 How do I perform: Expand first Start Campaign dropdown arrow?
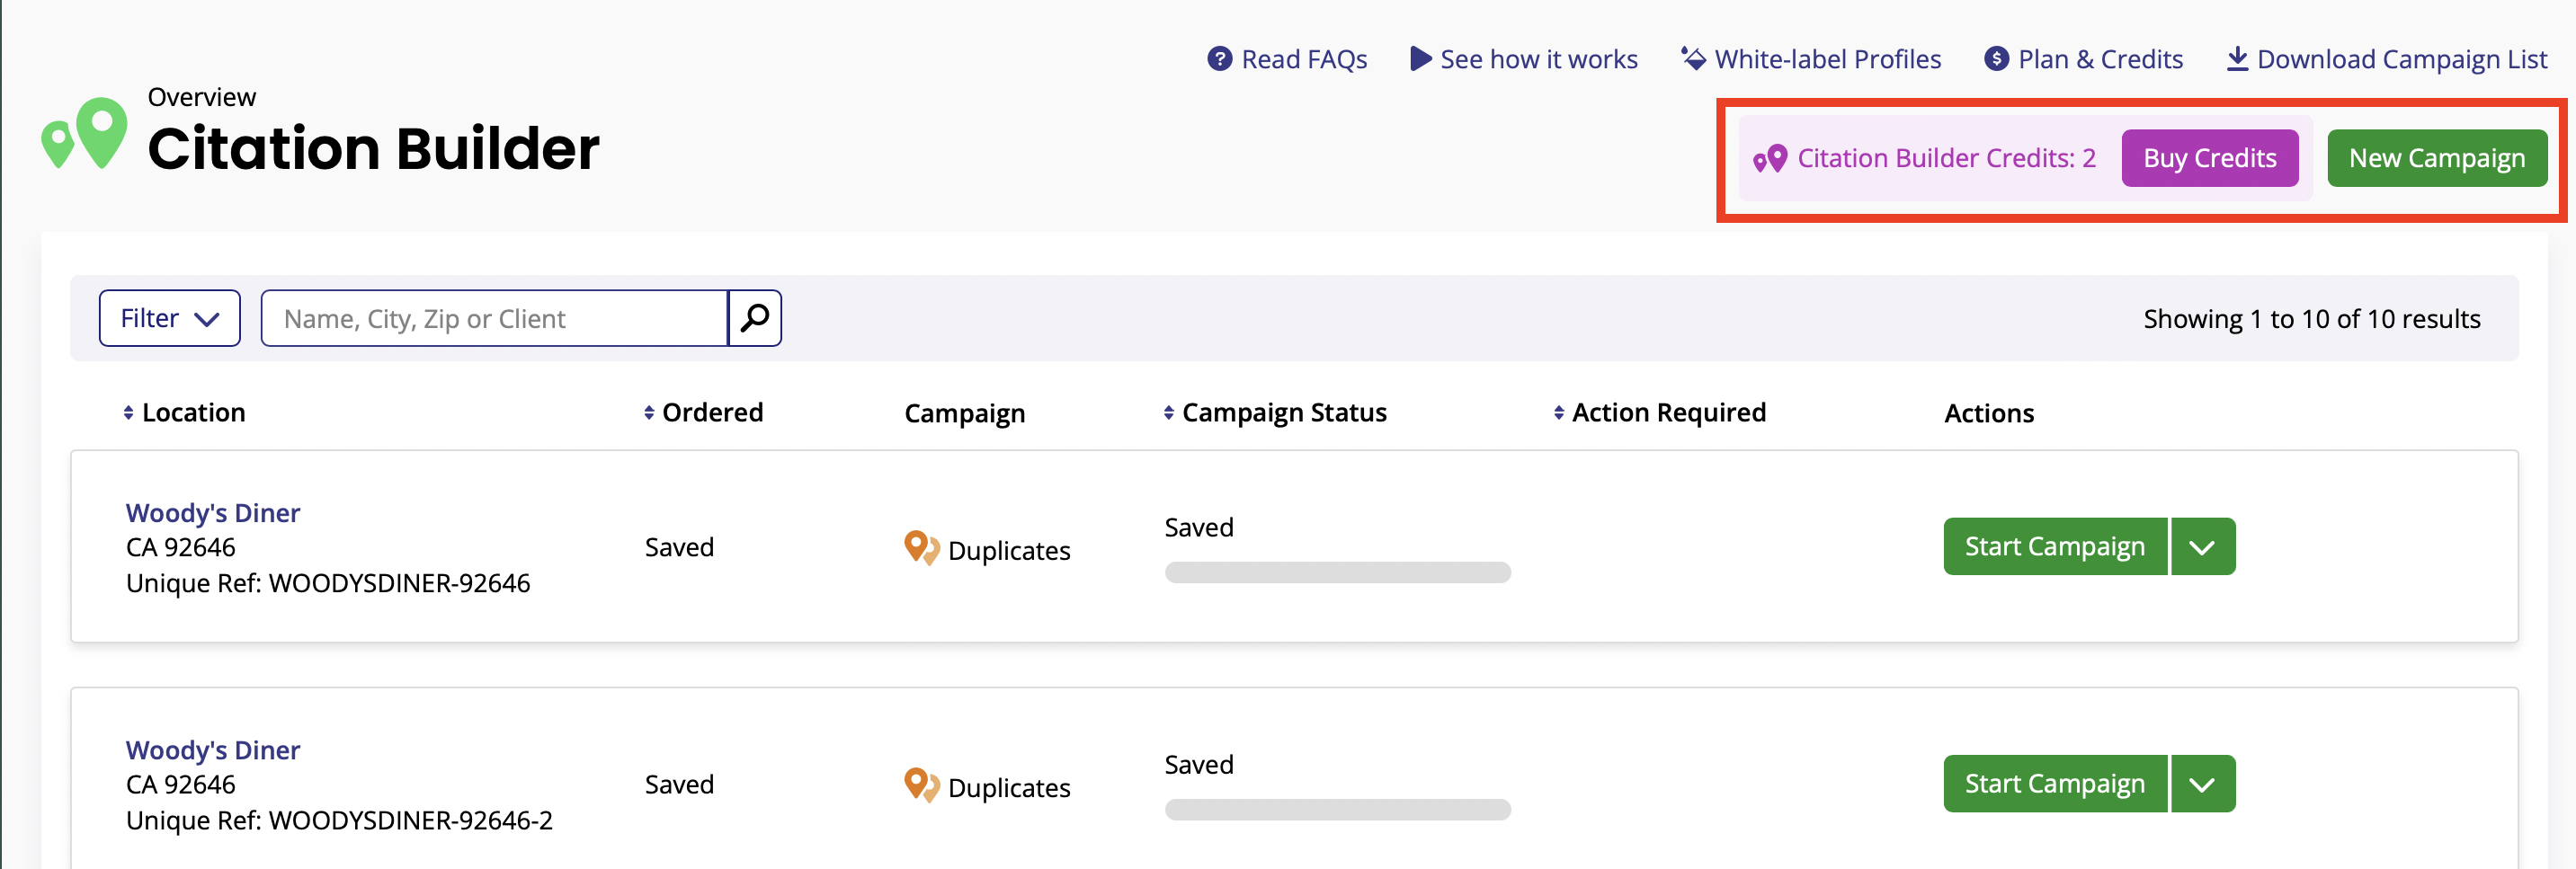[2202, 547]
